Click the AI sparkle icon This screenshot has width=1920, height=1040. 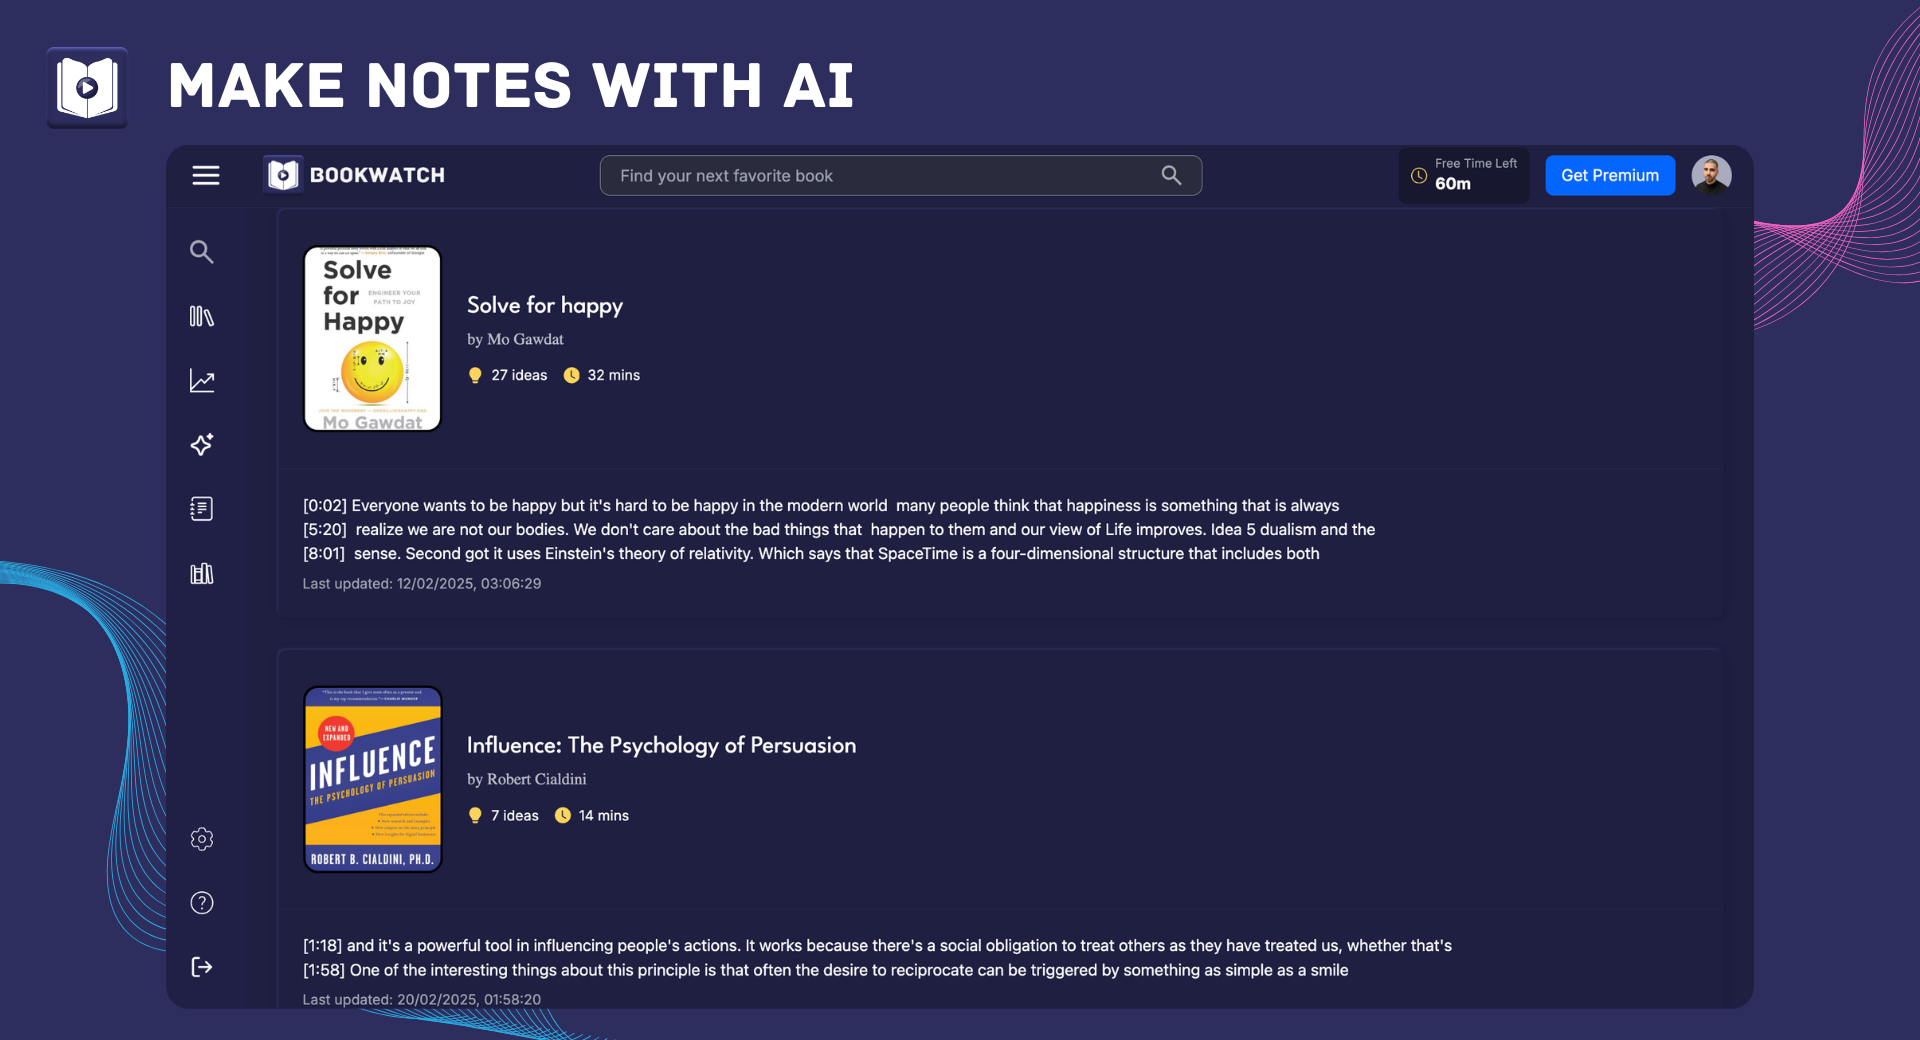click(202, 445)
